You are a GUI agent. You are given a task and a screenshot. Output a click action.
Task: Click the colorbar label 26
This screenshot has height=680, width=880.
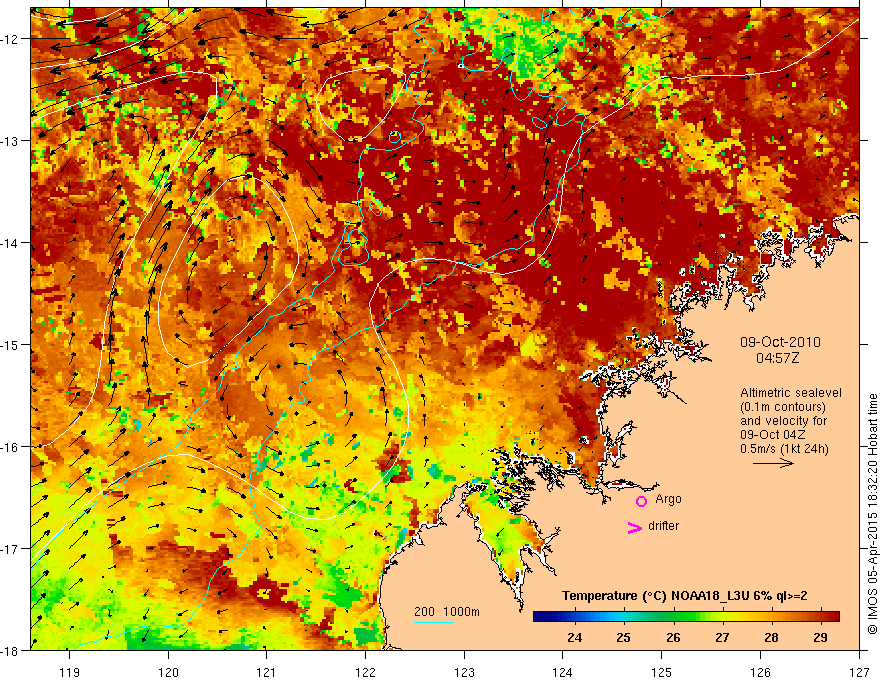tap(673, 637)
